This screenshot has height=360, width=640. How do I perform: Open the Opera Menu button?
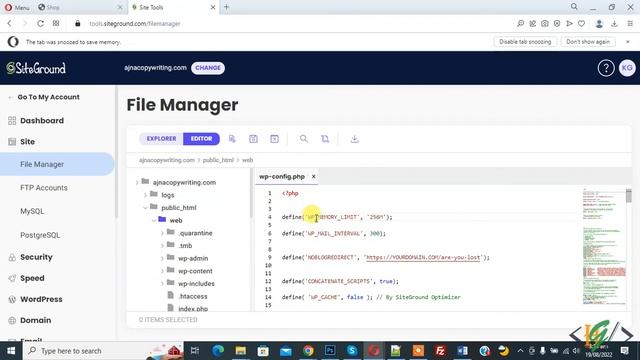(x=17, y=7)
